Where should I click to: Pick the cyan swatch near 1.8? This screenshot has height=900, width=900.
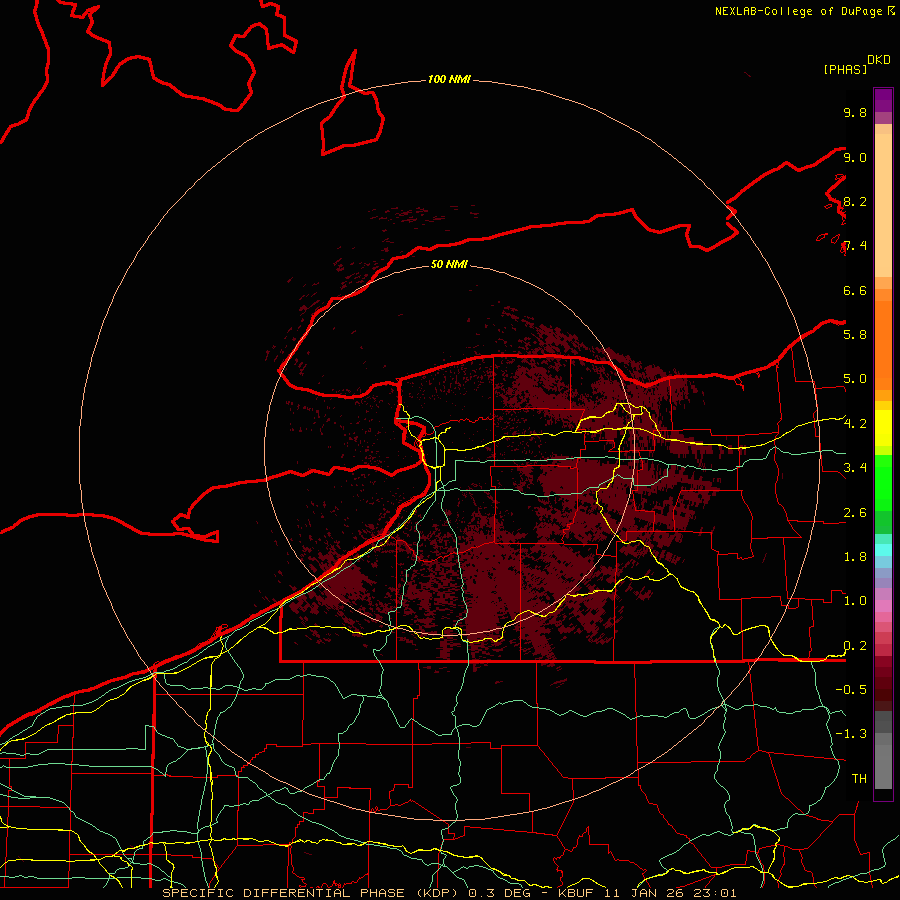point(883,549)
